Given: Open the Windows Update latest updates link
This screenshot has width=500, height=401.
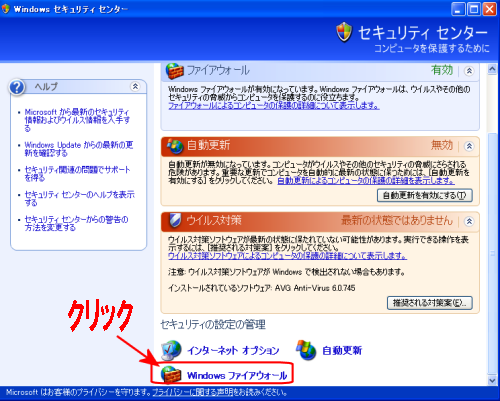Looking at the screenshot, I should point(79,149).
